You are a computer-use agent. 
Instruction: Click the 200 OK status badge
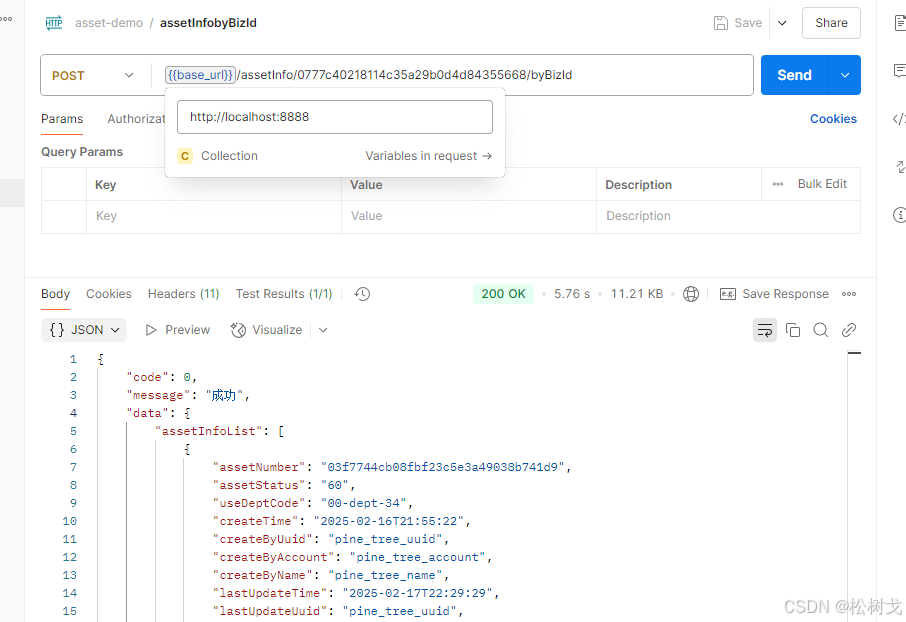(503, 294)
